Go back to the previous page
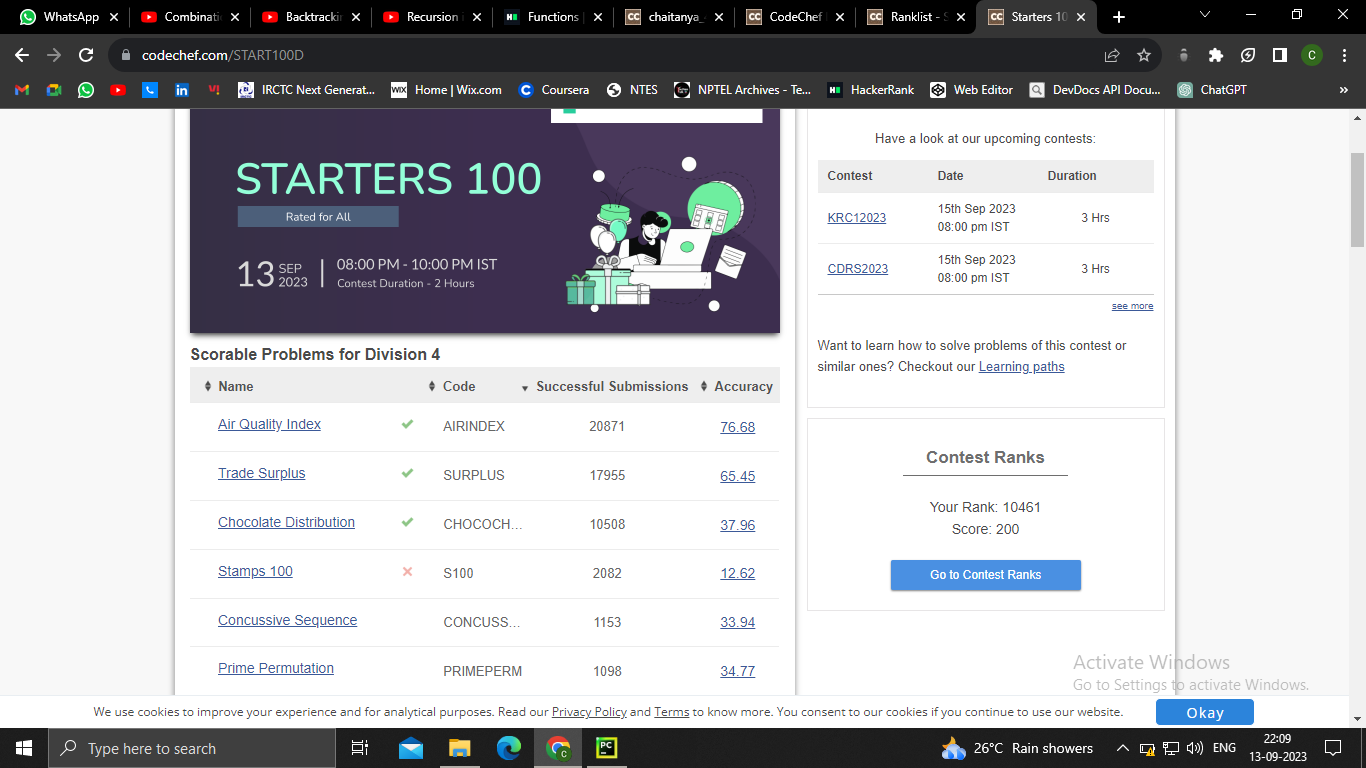Screen dimensions: 1366x768 click(22, 55)
